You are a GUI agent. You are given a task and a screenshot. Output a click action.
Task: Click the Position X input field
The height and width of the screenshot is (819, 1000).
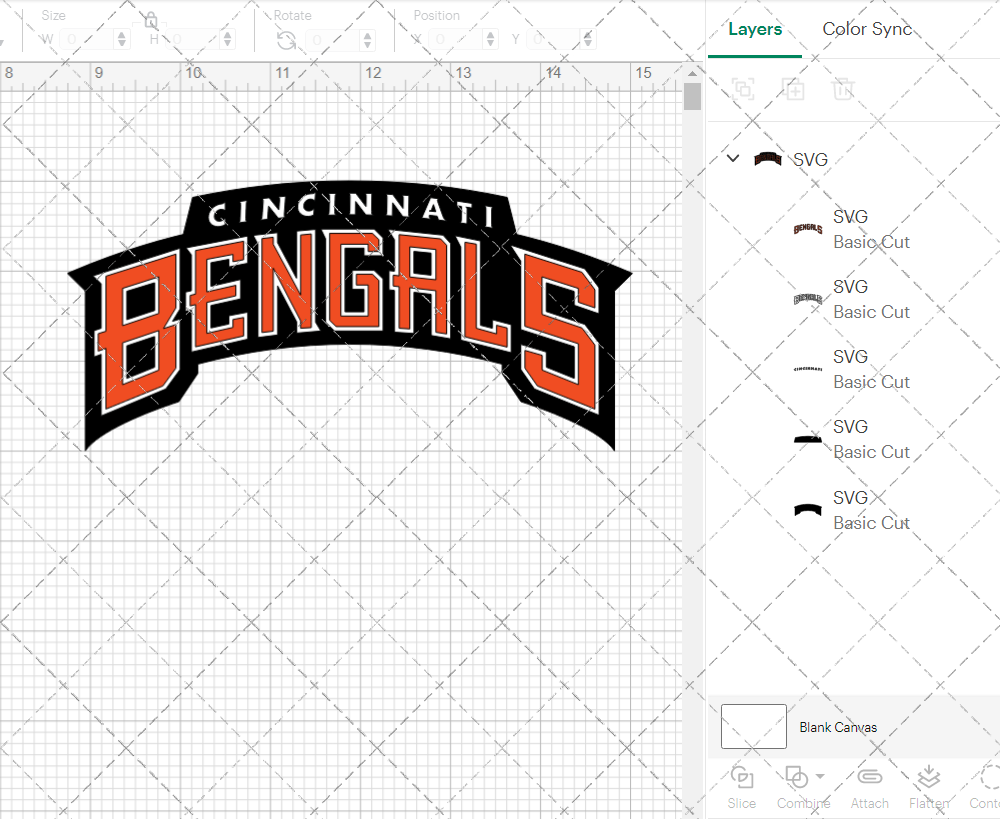pos(455,40)
